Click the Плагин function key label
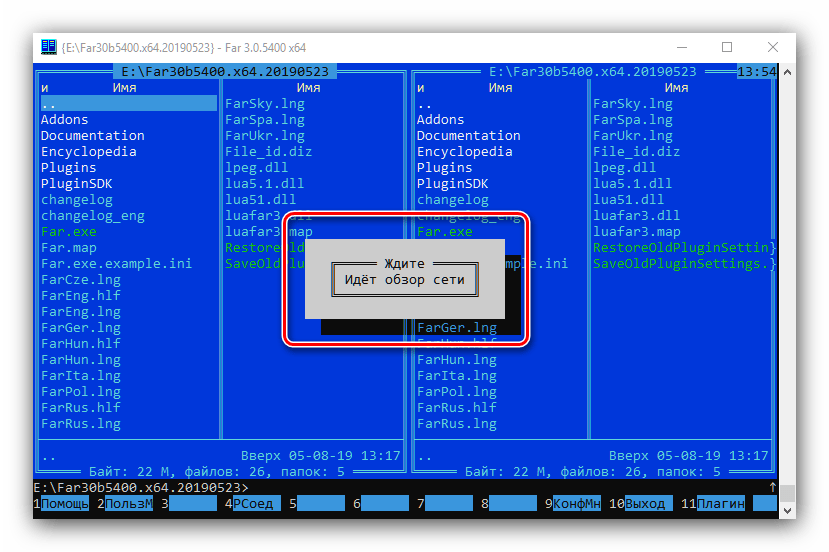829x552 pixels. (722, 504)
